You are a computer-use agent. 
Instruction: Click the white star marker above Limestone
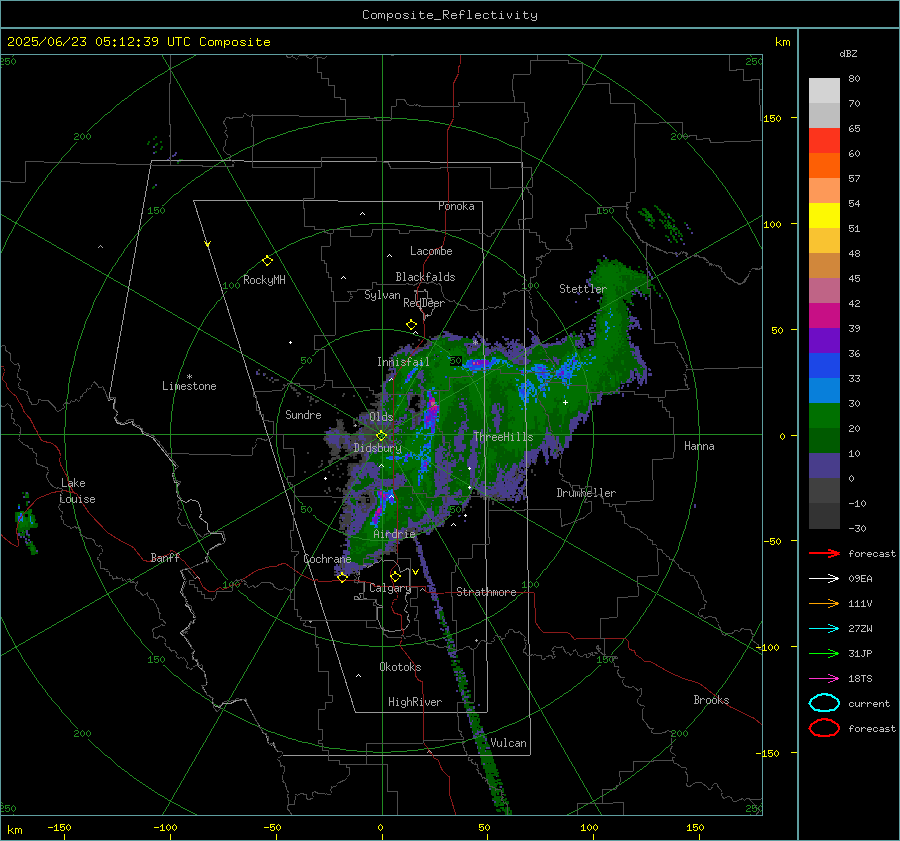189,377
